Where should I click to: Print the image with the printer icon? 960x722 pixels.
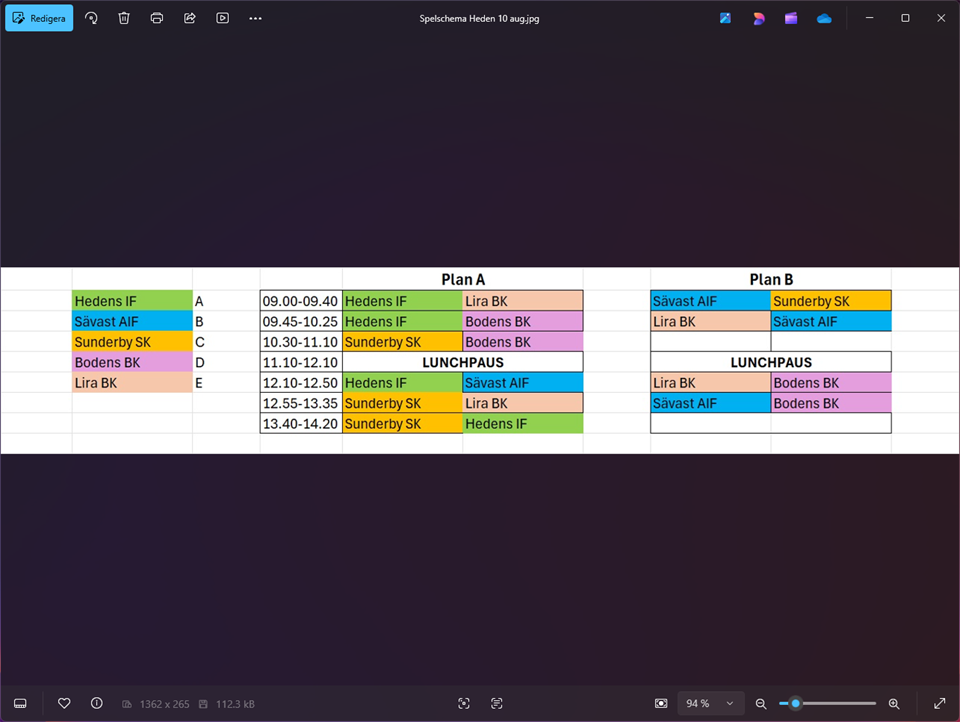[x=157, y=18]
